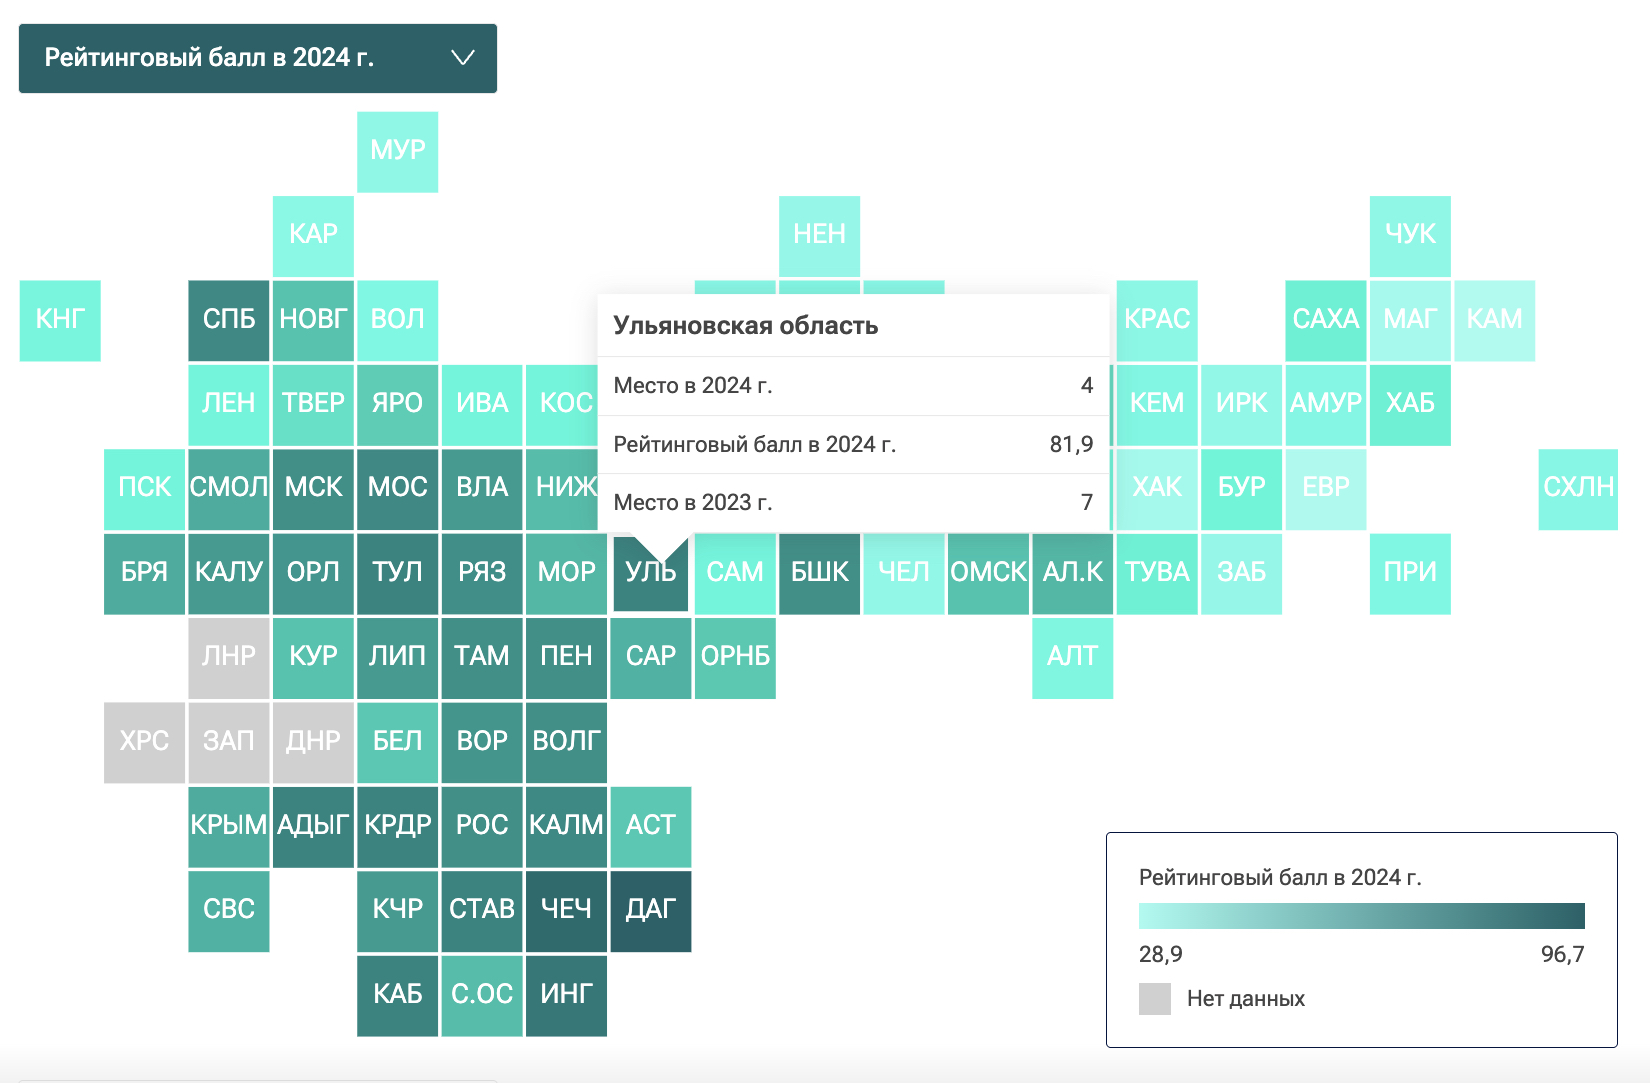The height and width of the screenshot is (1083, 1650).
Task: Select the СХЛН region tile
Action: coord(1578,488)
